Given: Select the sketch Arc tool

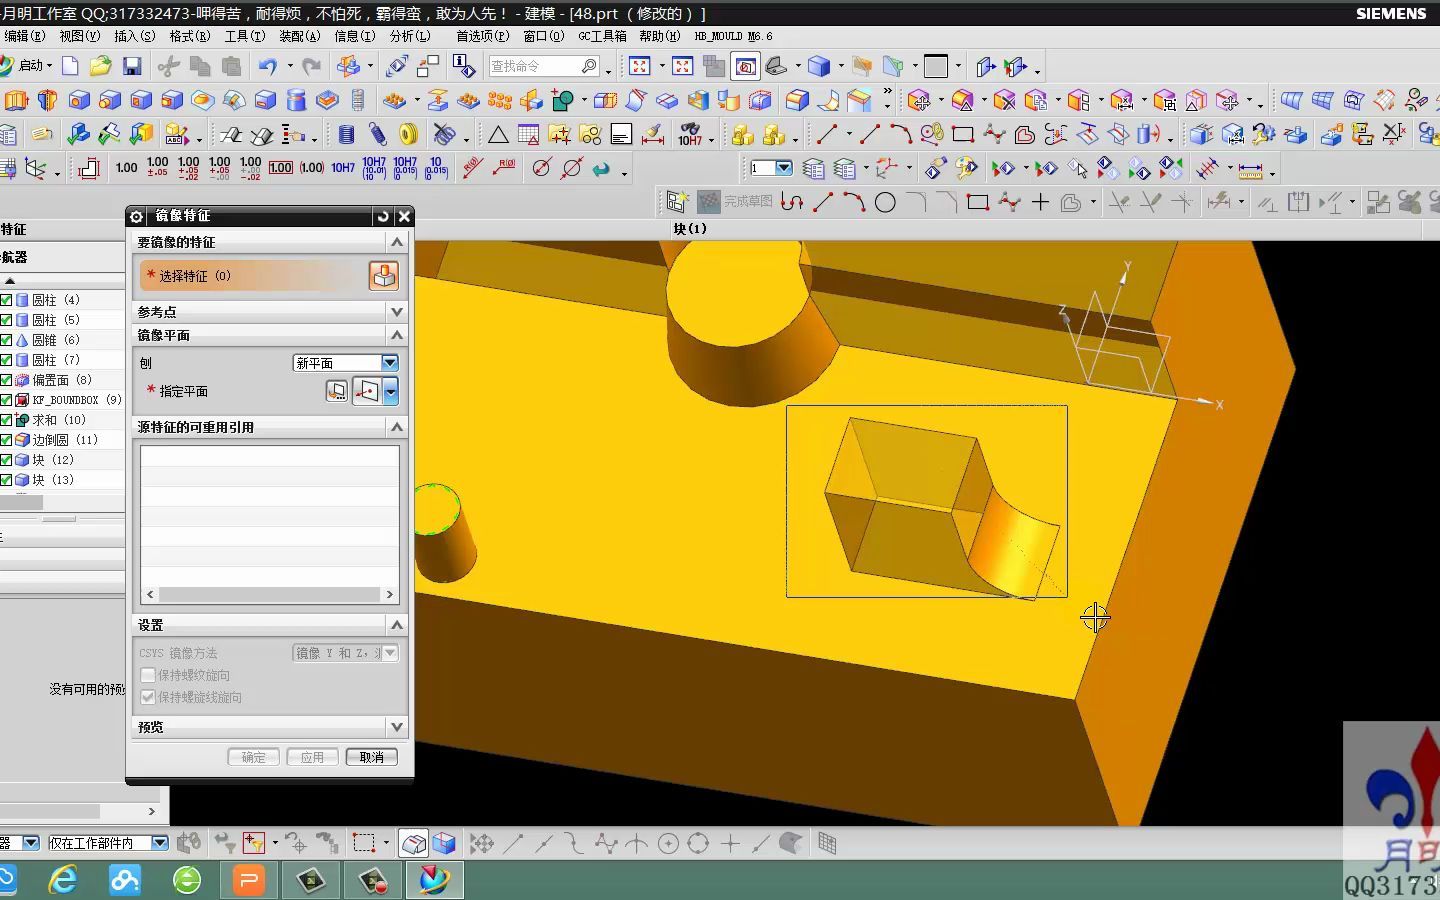Looking at the screenshot, I should tap(854, 203).
